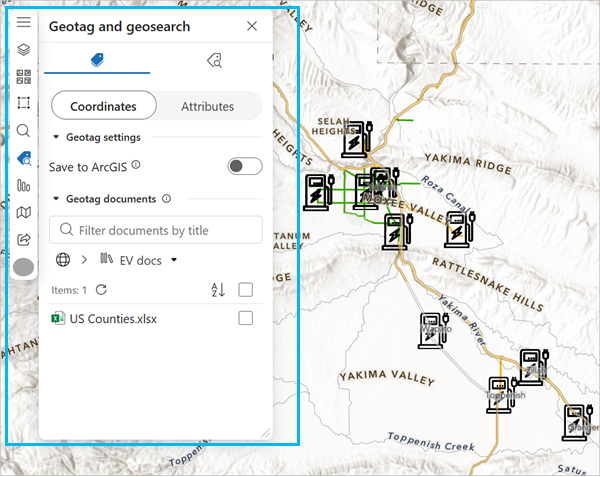Image resolution: width=600 pixels, height=477 pixels.
Task: Toggle the Save to ArcGIS switch
Action: pyautogui.click(x=244, y=166)
